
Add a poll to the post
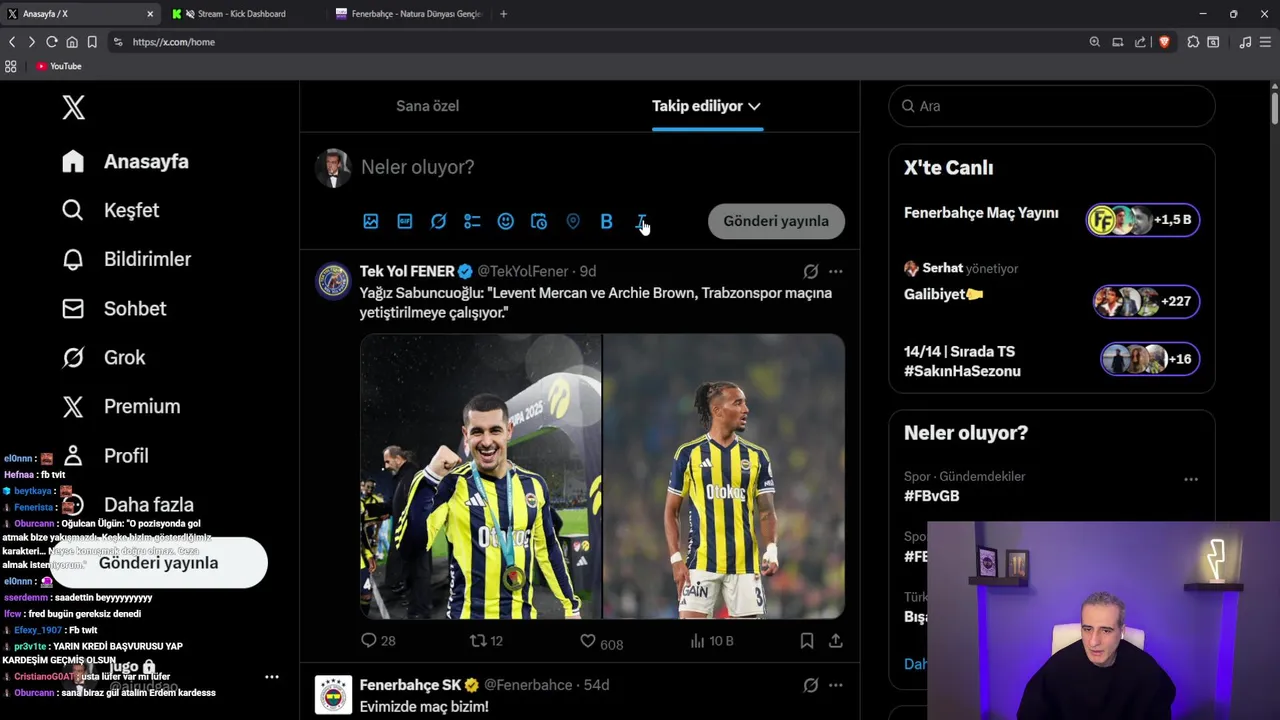click(472, 222)
